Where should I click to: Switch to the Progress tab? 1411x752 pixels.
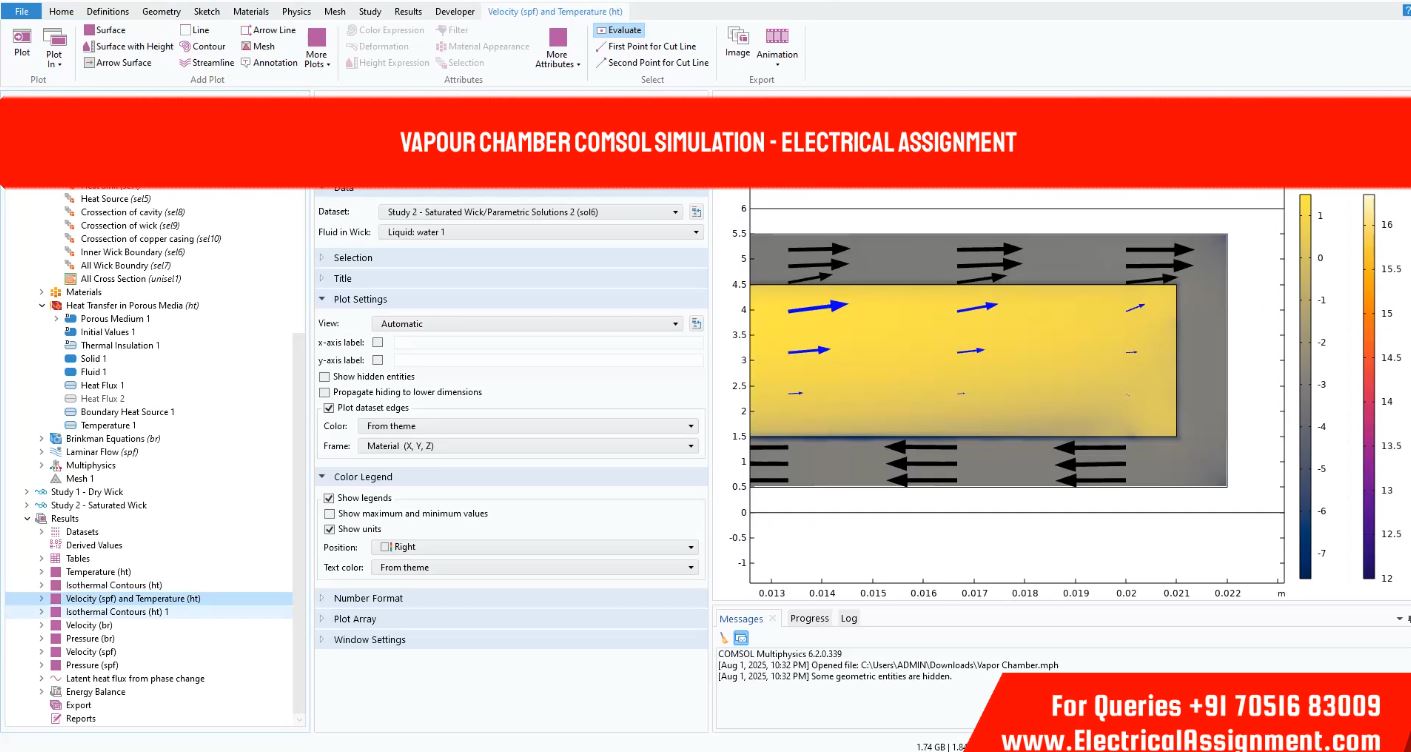809,618
